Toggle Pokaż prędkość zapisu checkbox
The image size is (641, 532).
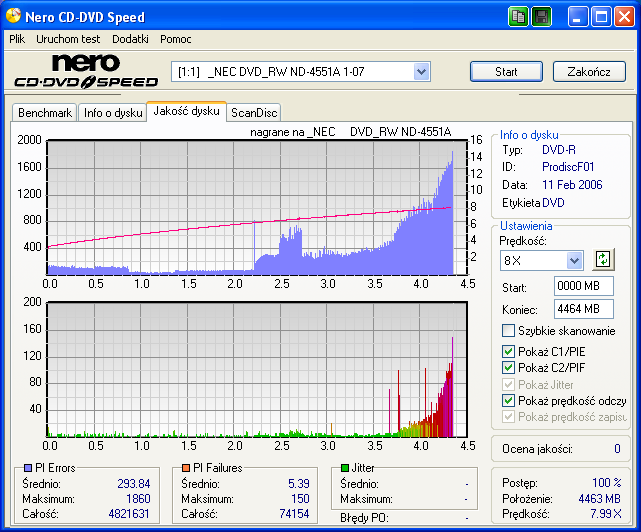pyautogui.click(x=508, y=417)
